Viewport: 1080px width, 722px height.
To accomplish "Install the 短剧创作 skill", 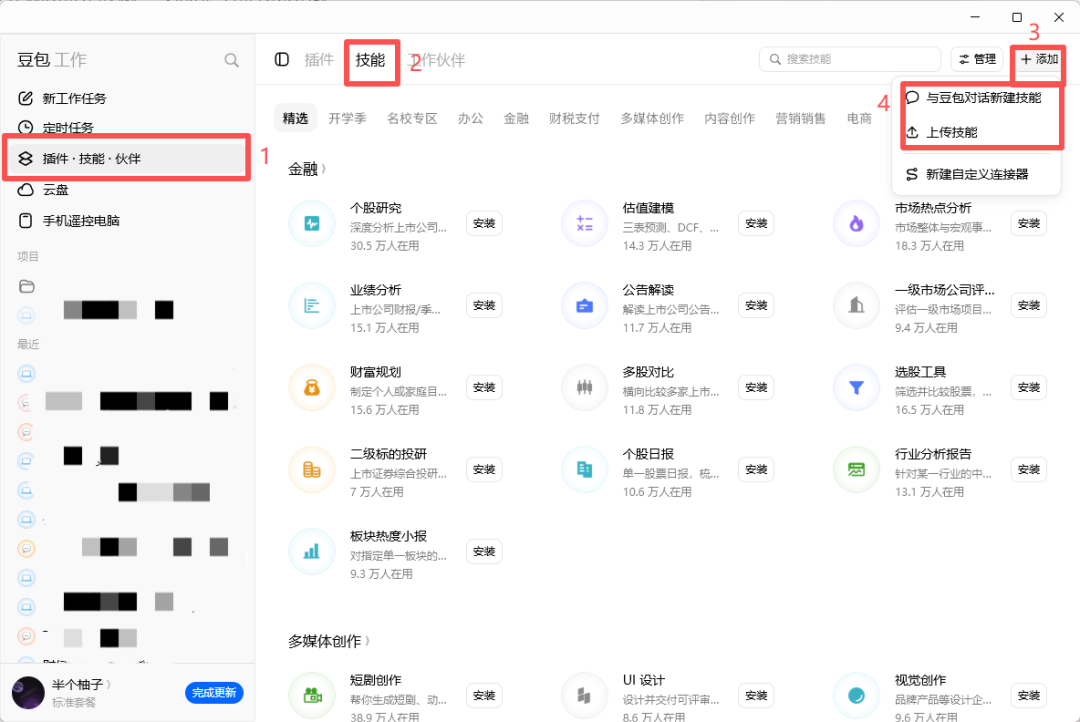I will click(484, 695).
